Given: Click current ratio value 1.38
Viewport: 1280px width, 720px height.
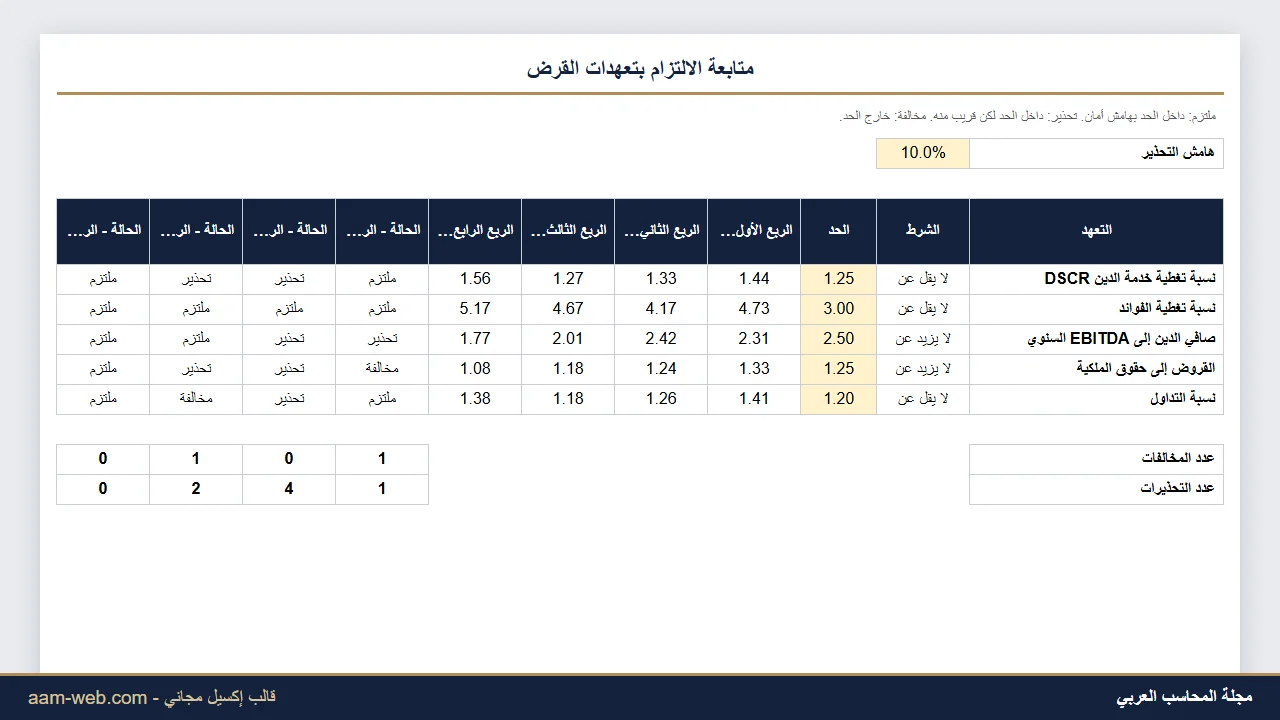Looking at the screenshot, I should tap(475, 399).
